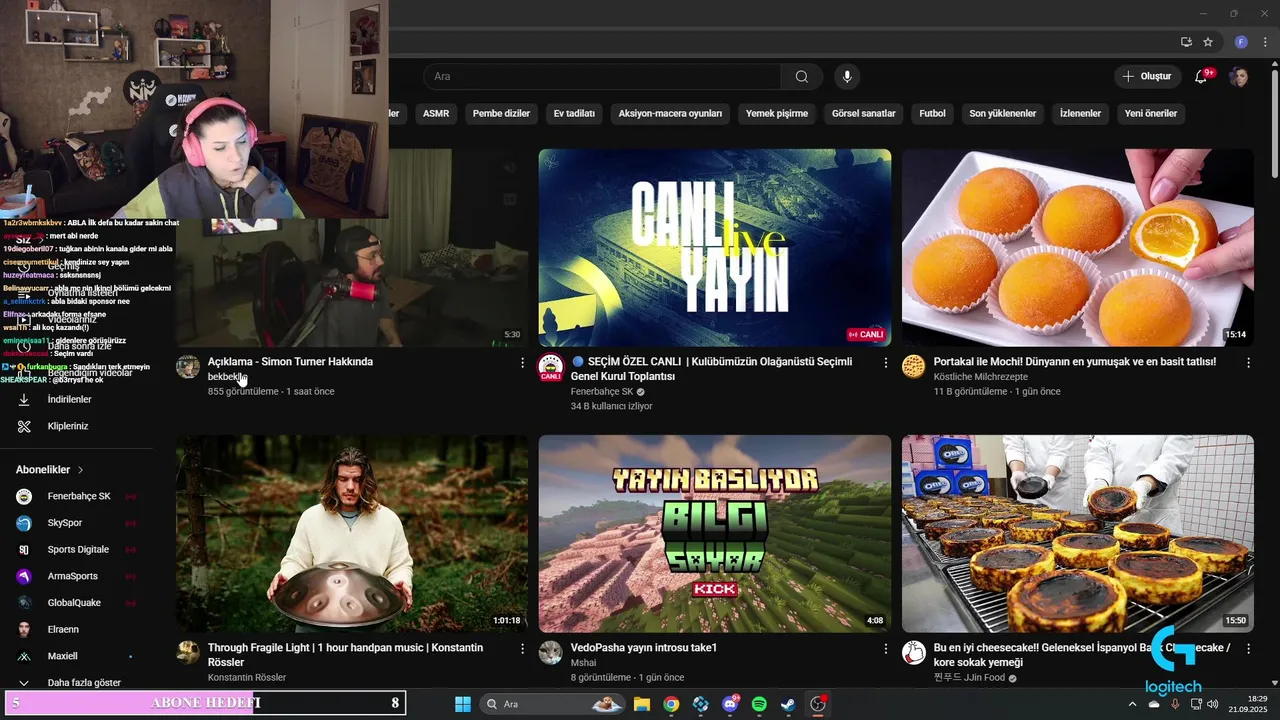
Task: Install app icon in address bar
Action: click(x=1186, y=42)
